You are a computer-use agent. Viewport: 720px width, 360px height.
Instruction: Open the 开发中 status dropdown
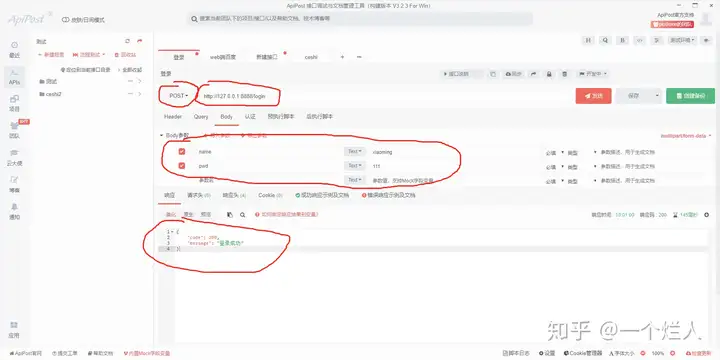pyautogui.click(x=593, y=74)
